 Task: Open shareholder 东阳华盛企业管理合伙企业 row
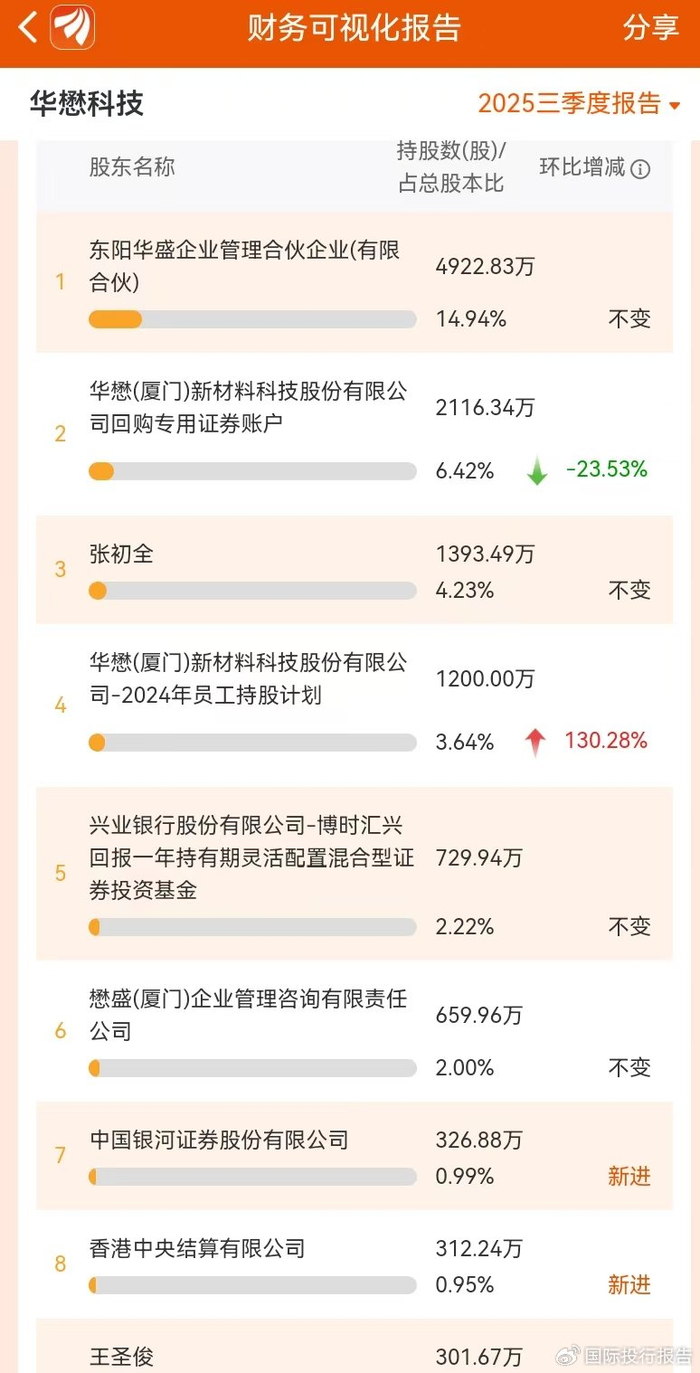245,266
